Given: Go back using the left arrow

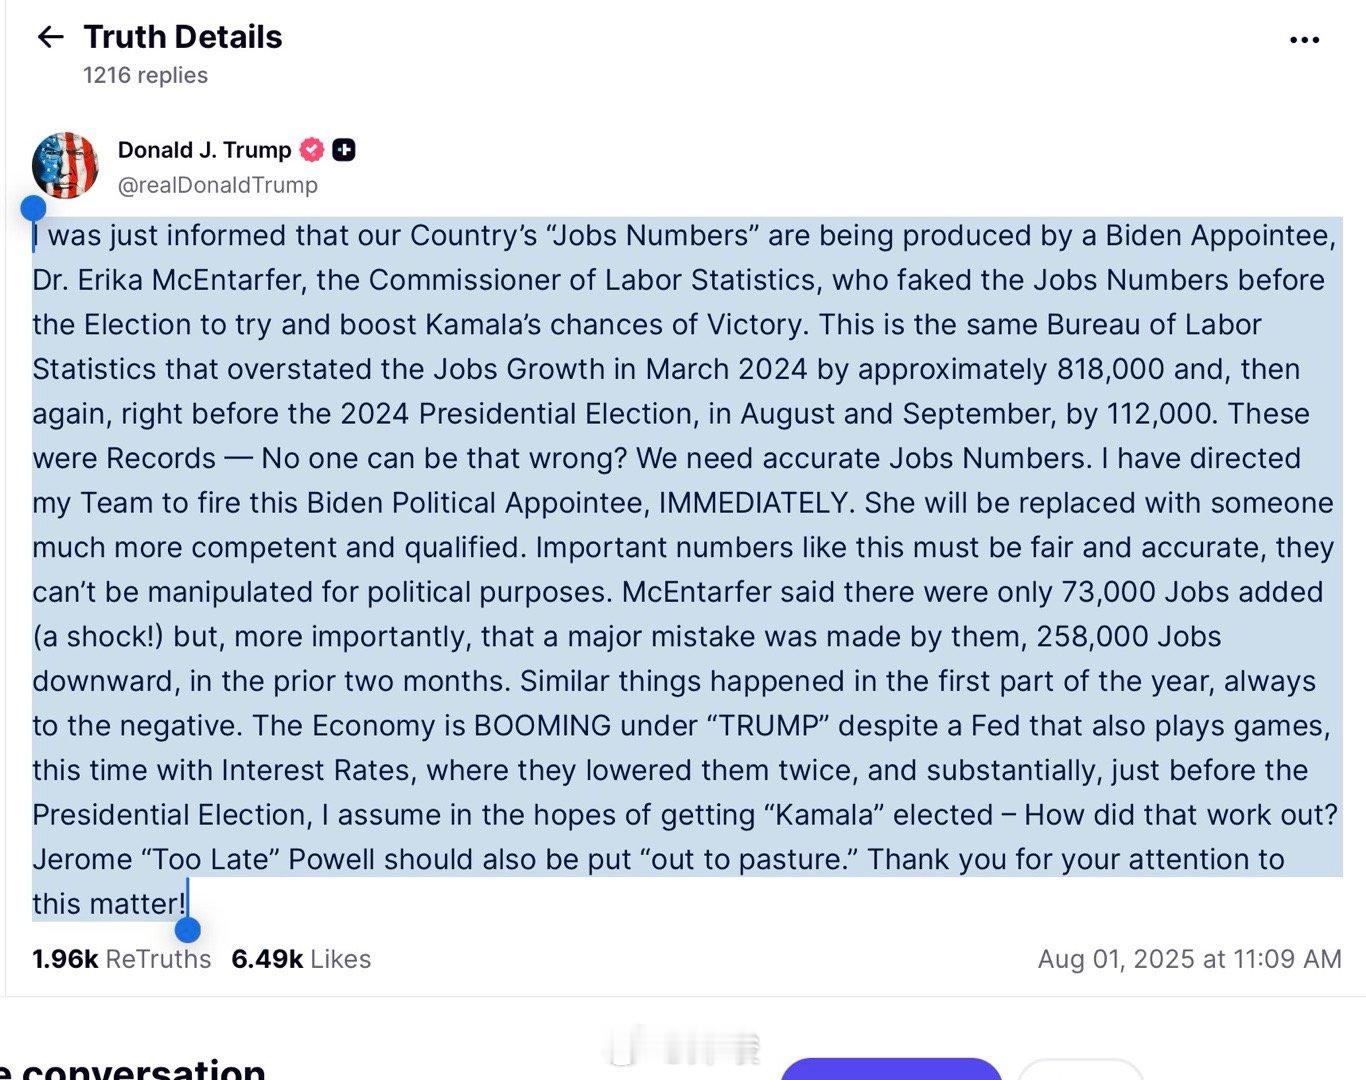Looking at the screenshot, I should pyautogui.click(x=50, y=37).
